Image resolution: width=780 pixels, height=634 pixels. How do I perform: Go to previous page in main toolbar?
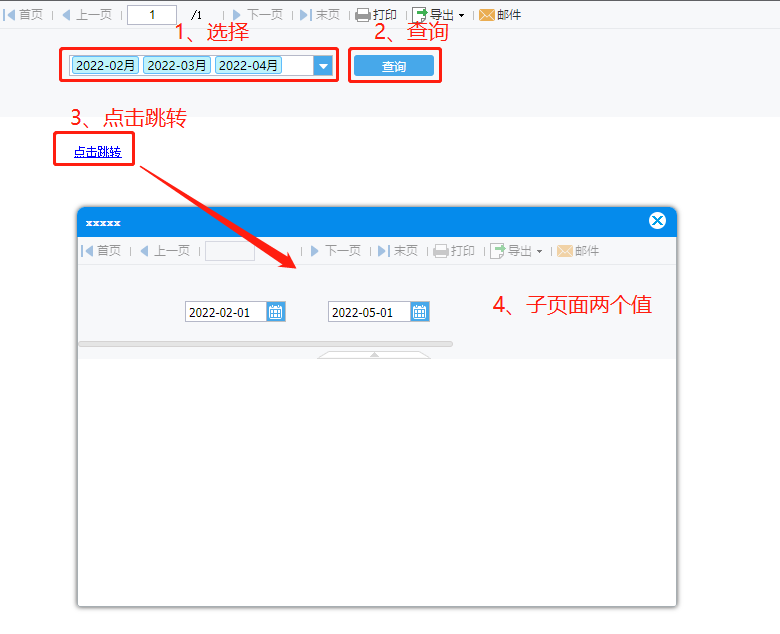87,15
